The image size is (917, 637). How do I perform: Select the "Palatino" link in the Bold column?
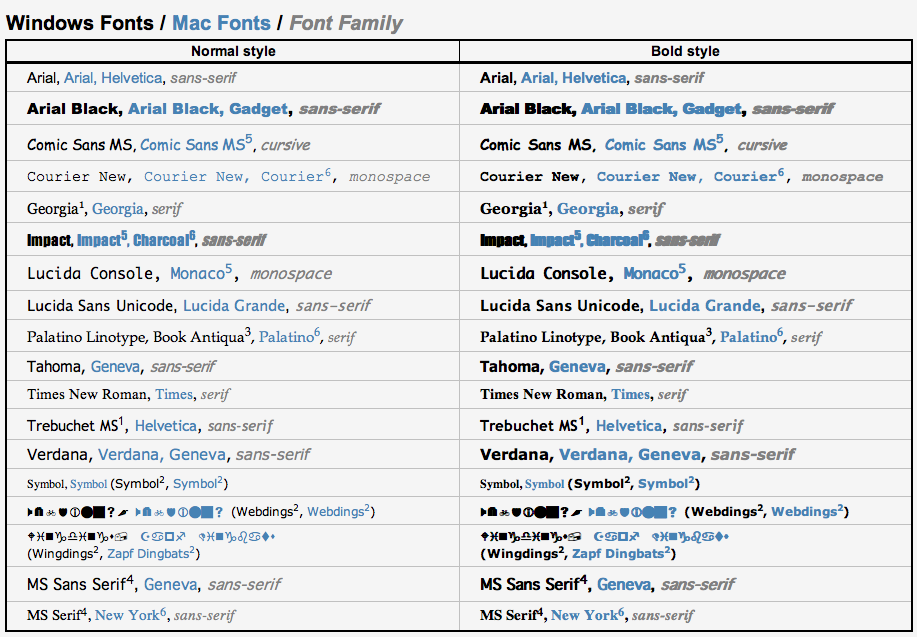pos(749,337)
